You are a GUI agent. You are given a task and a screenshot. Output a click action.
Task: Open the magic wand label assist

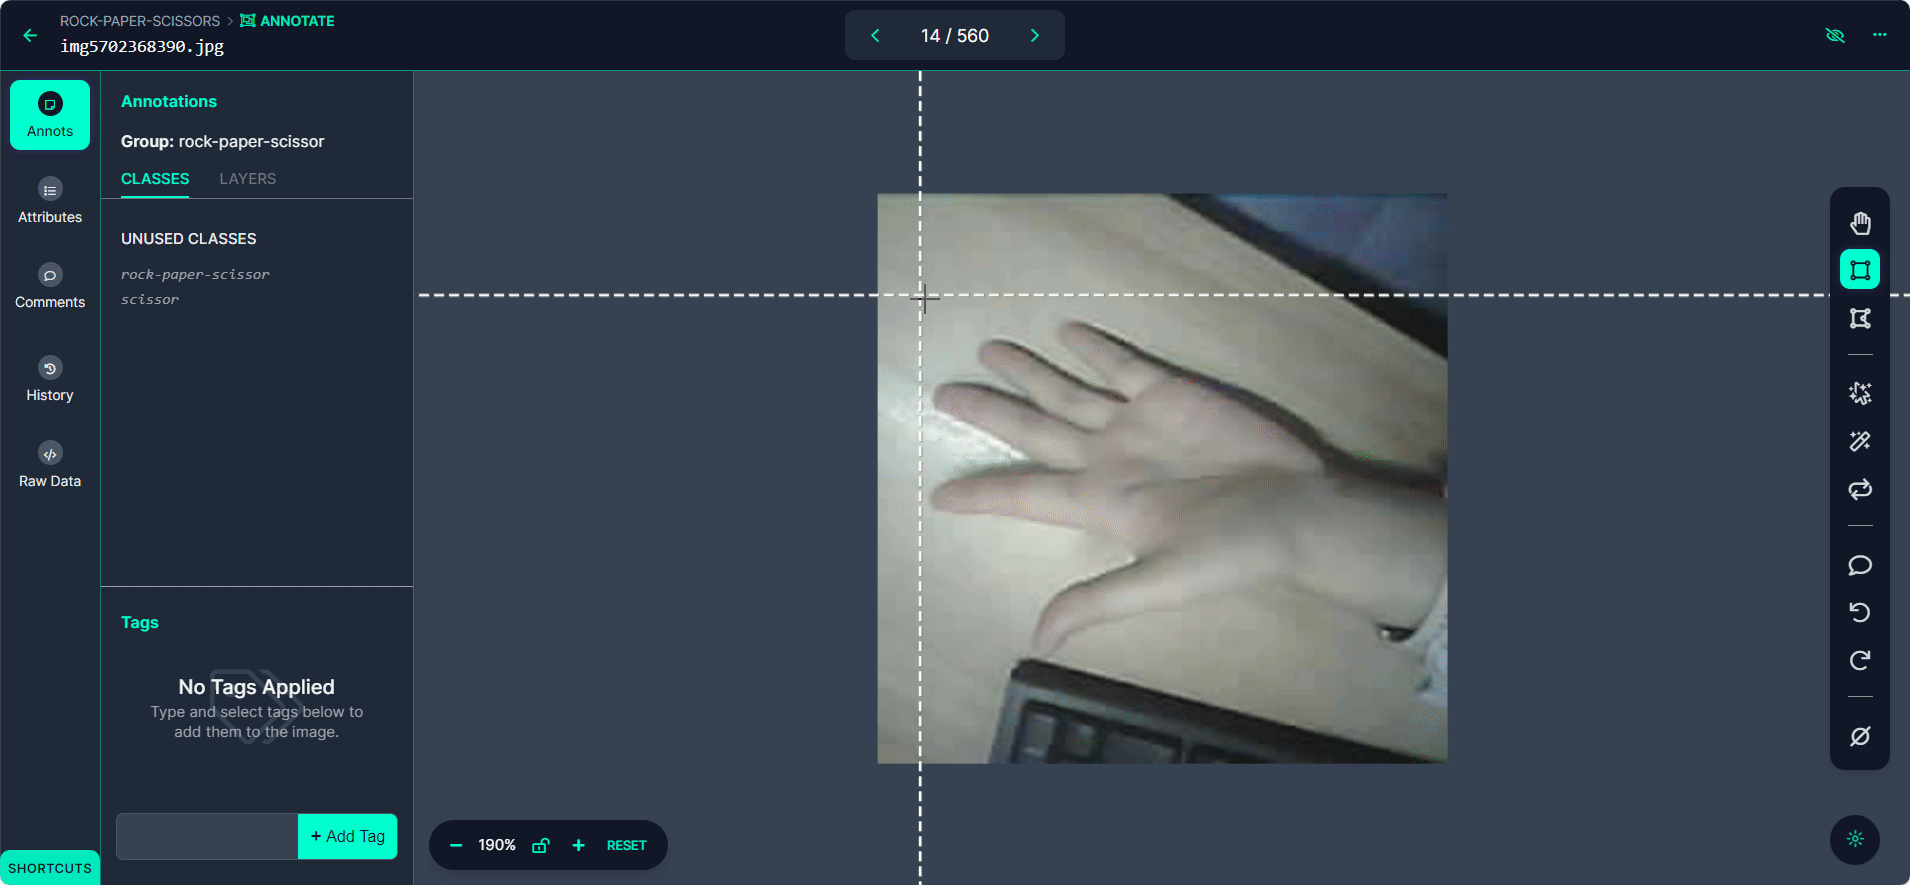pos(1859,441)
